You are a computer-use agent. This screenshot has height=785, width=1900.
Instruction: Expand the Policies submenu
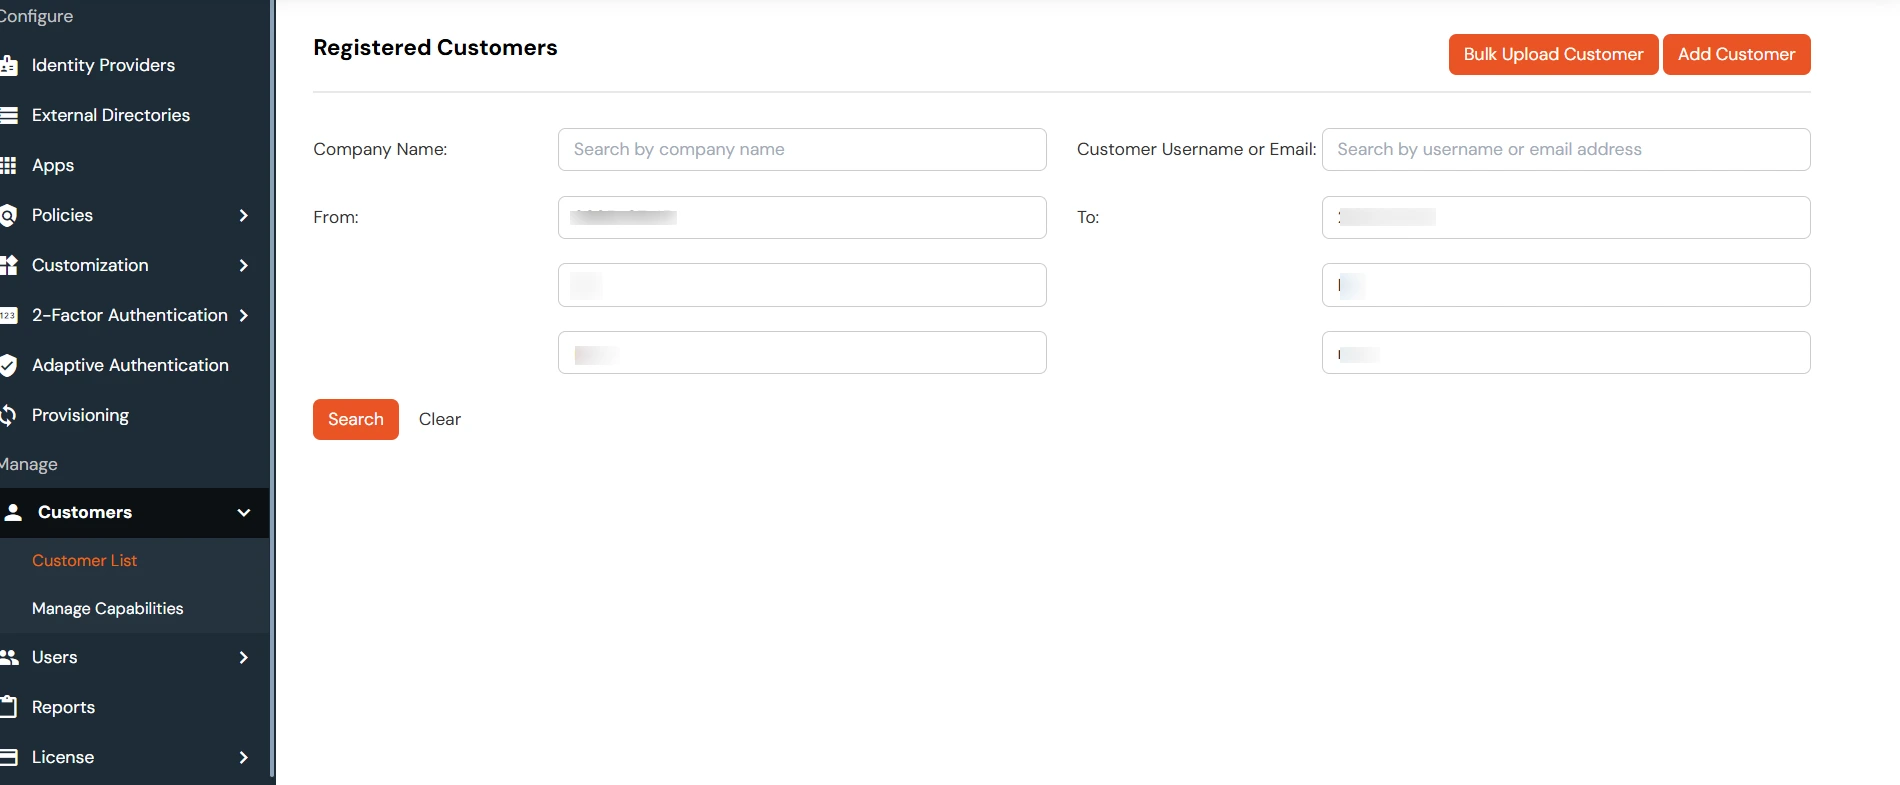click(x=243, y=215)
